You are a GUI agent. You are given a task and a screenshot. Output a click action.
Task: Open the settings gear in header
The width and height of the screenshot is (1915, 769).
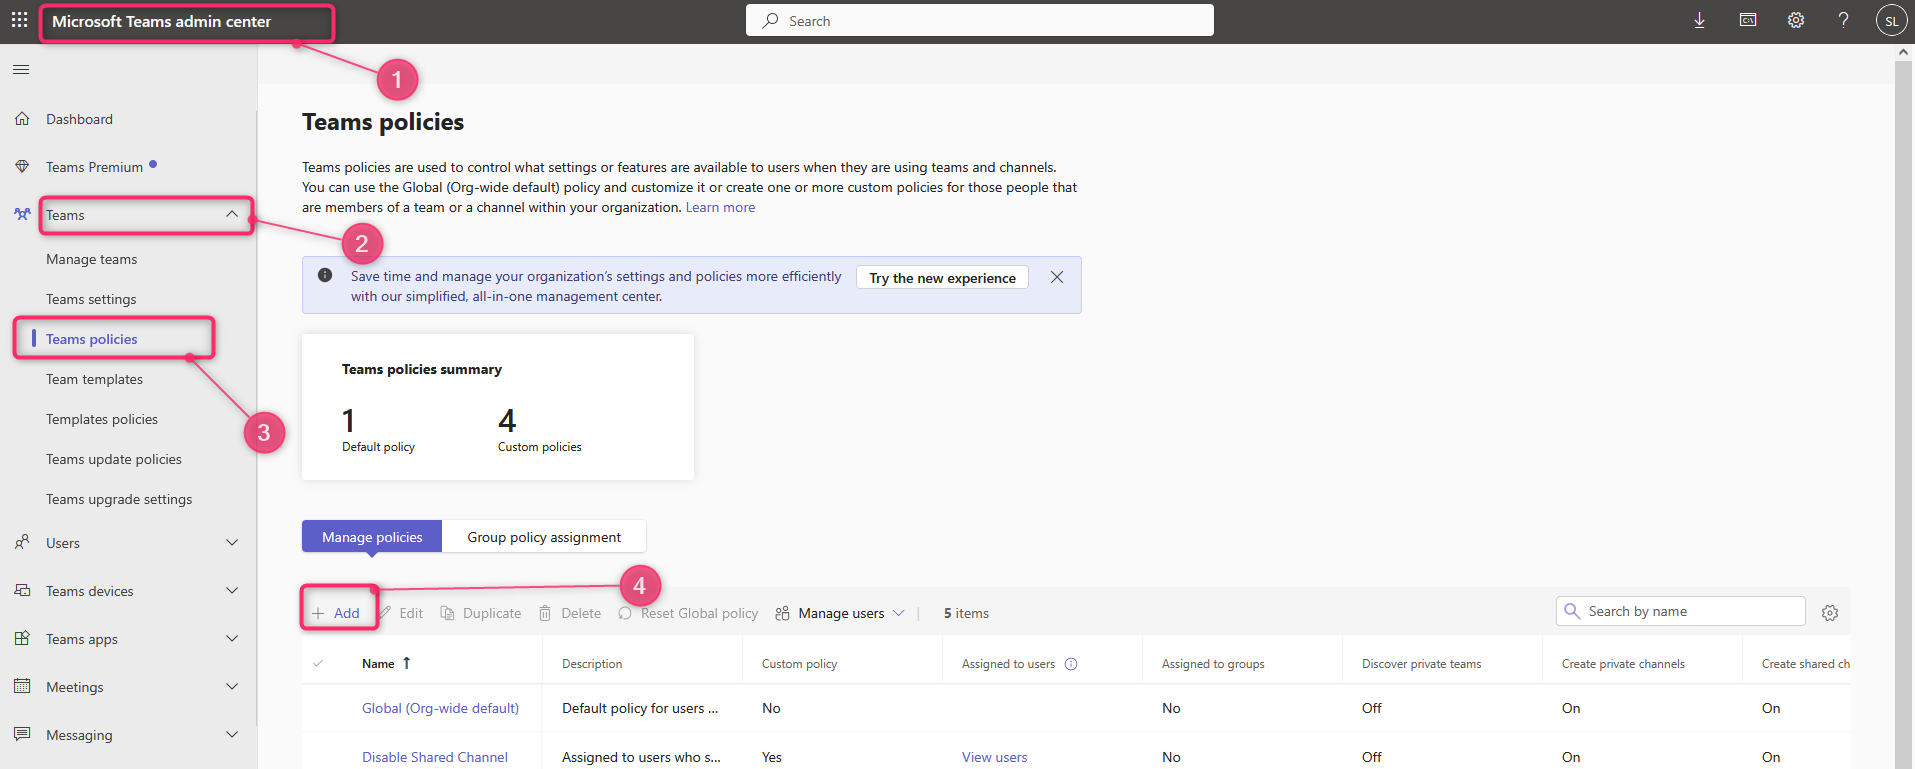coord(1796,20)
